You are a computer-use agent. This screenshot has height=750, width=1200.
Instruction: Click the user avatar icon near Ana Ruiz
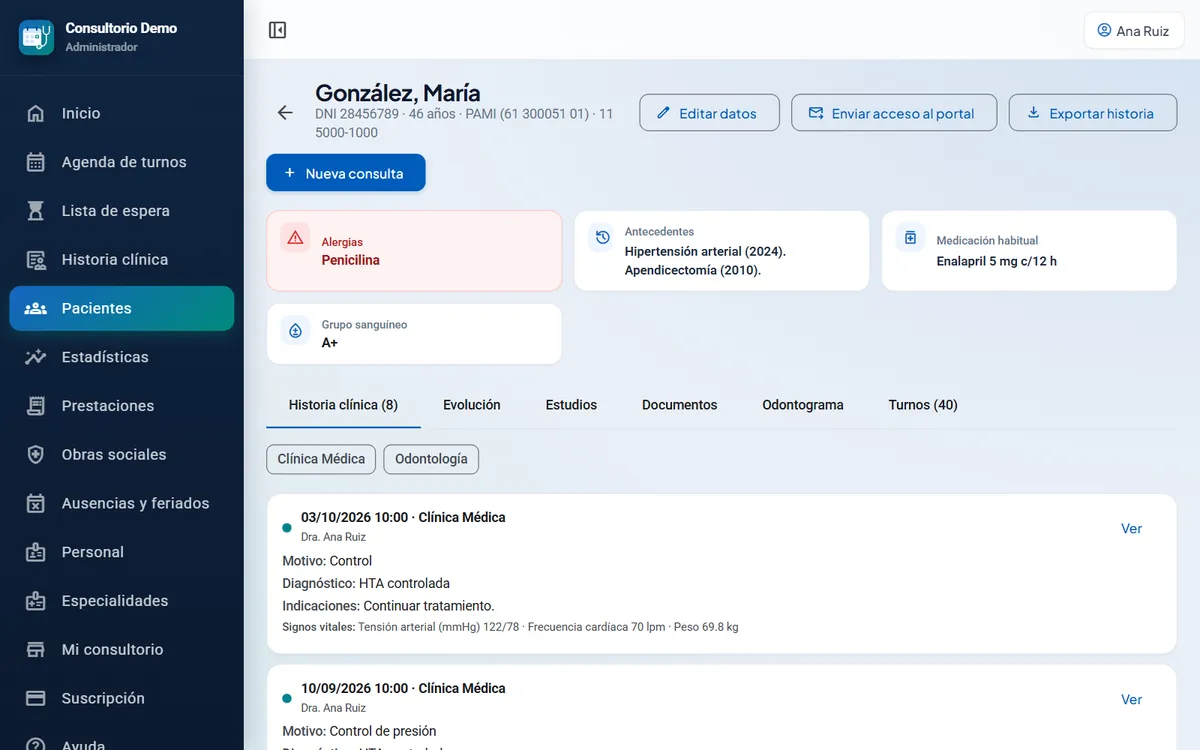(1104, 30)
